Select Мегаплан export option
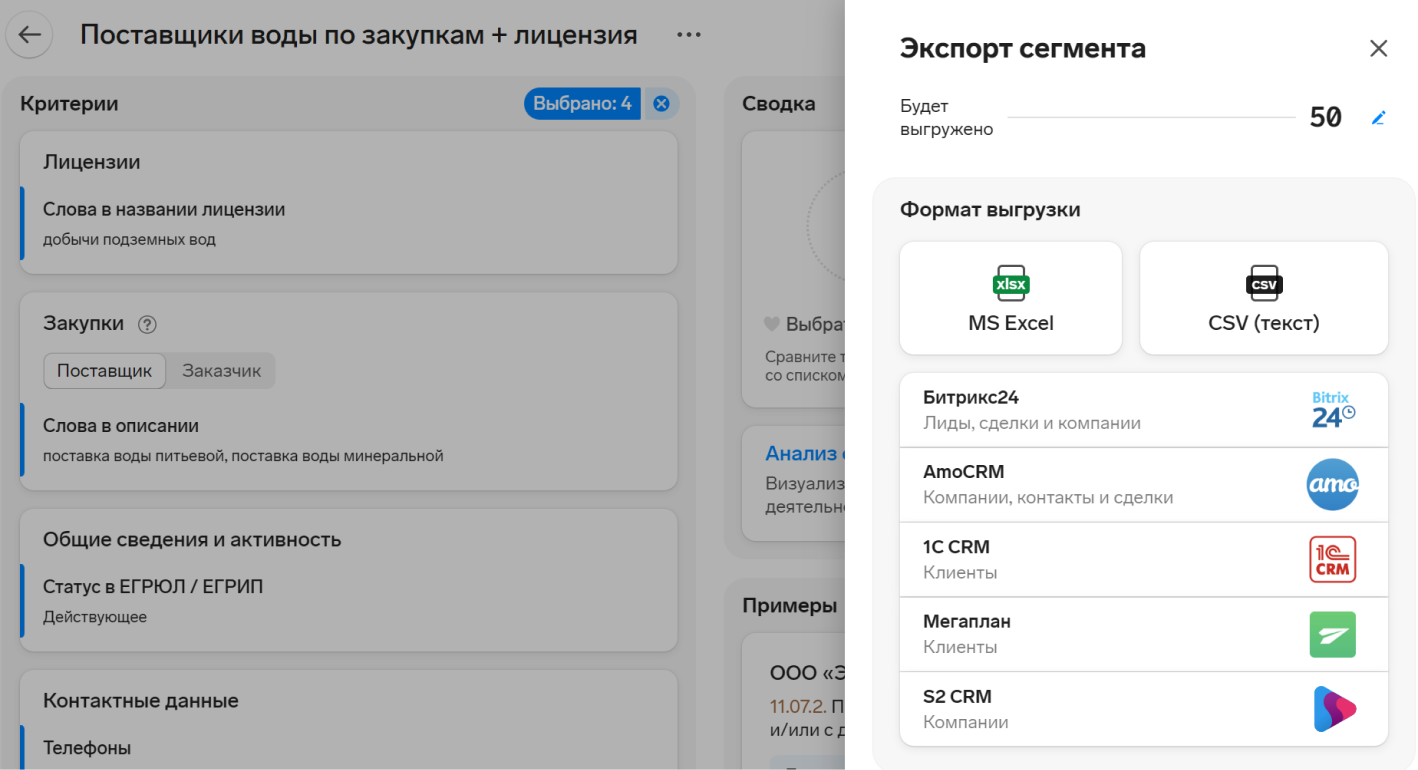Viewport: 1418px width, 770px height. tap(1144, 634)
